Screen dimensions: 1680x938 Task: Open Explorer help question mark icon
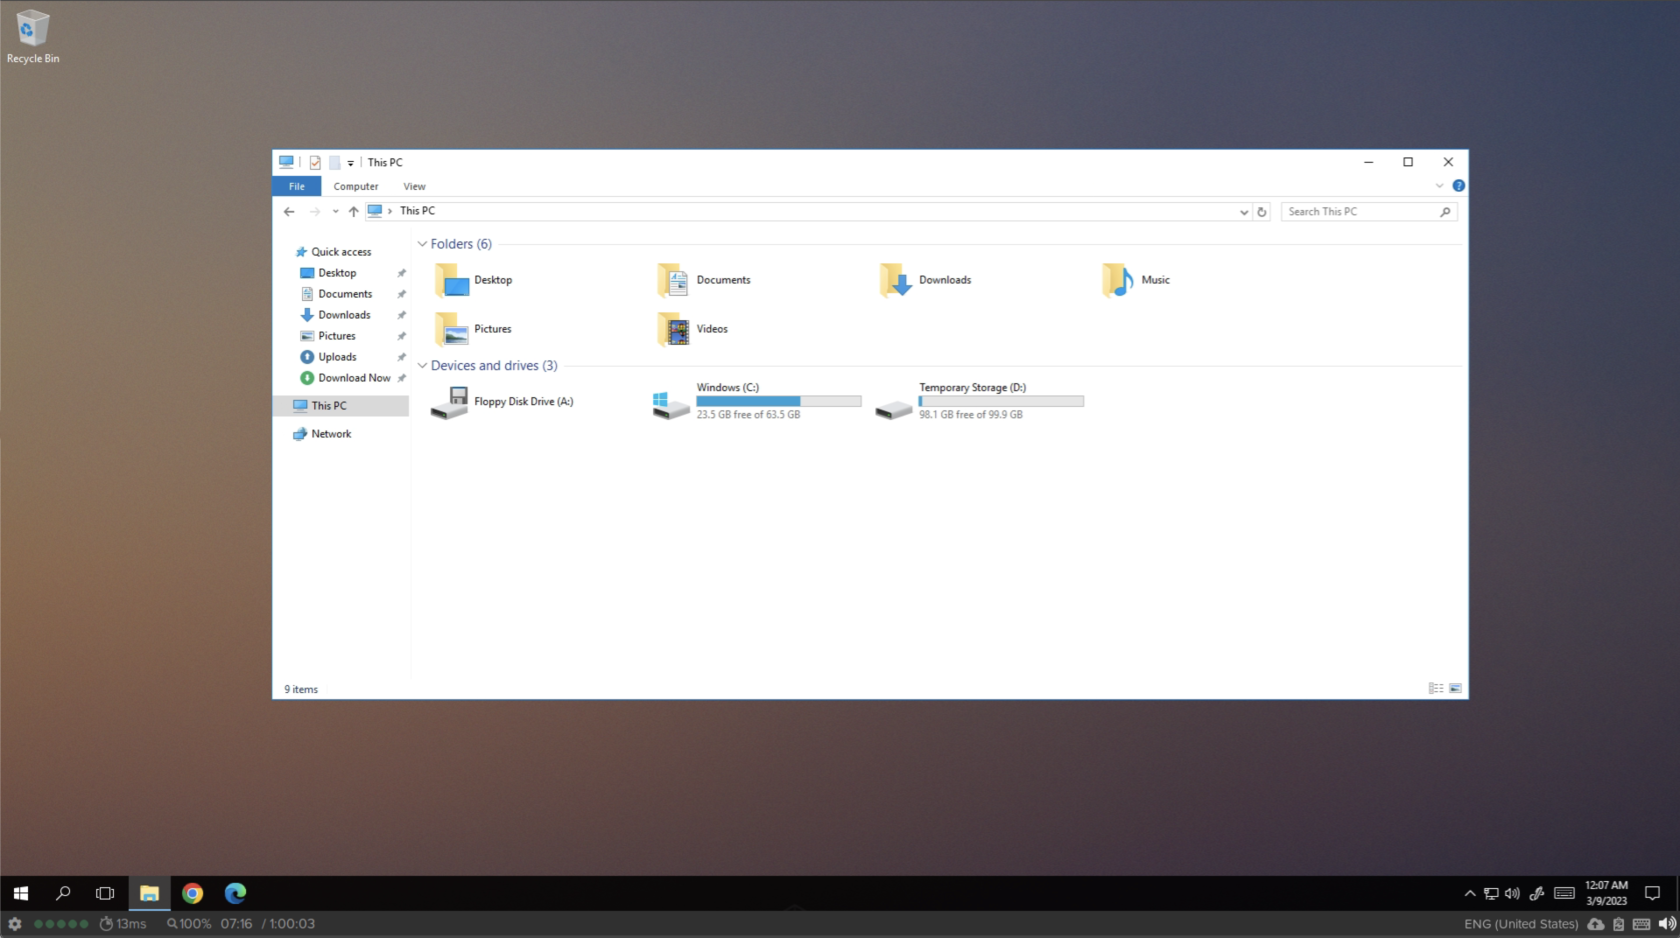[x=1458, y=186]
